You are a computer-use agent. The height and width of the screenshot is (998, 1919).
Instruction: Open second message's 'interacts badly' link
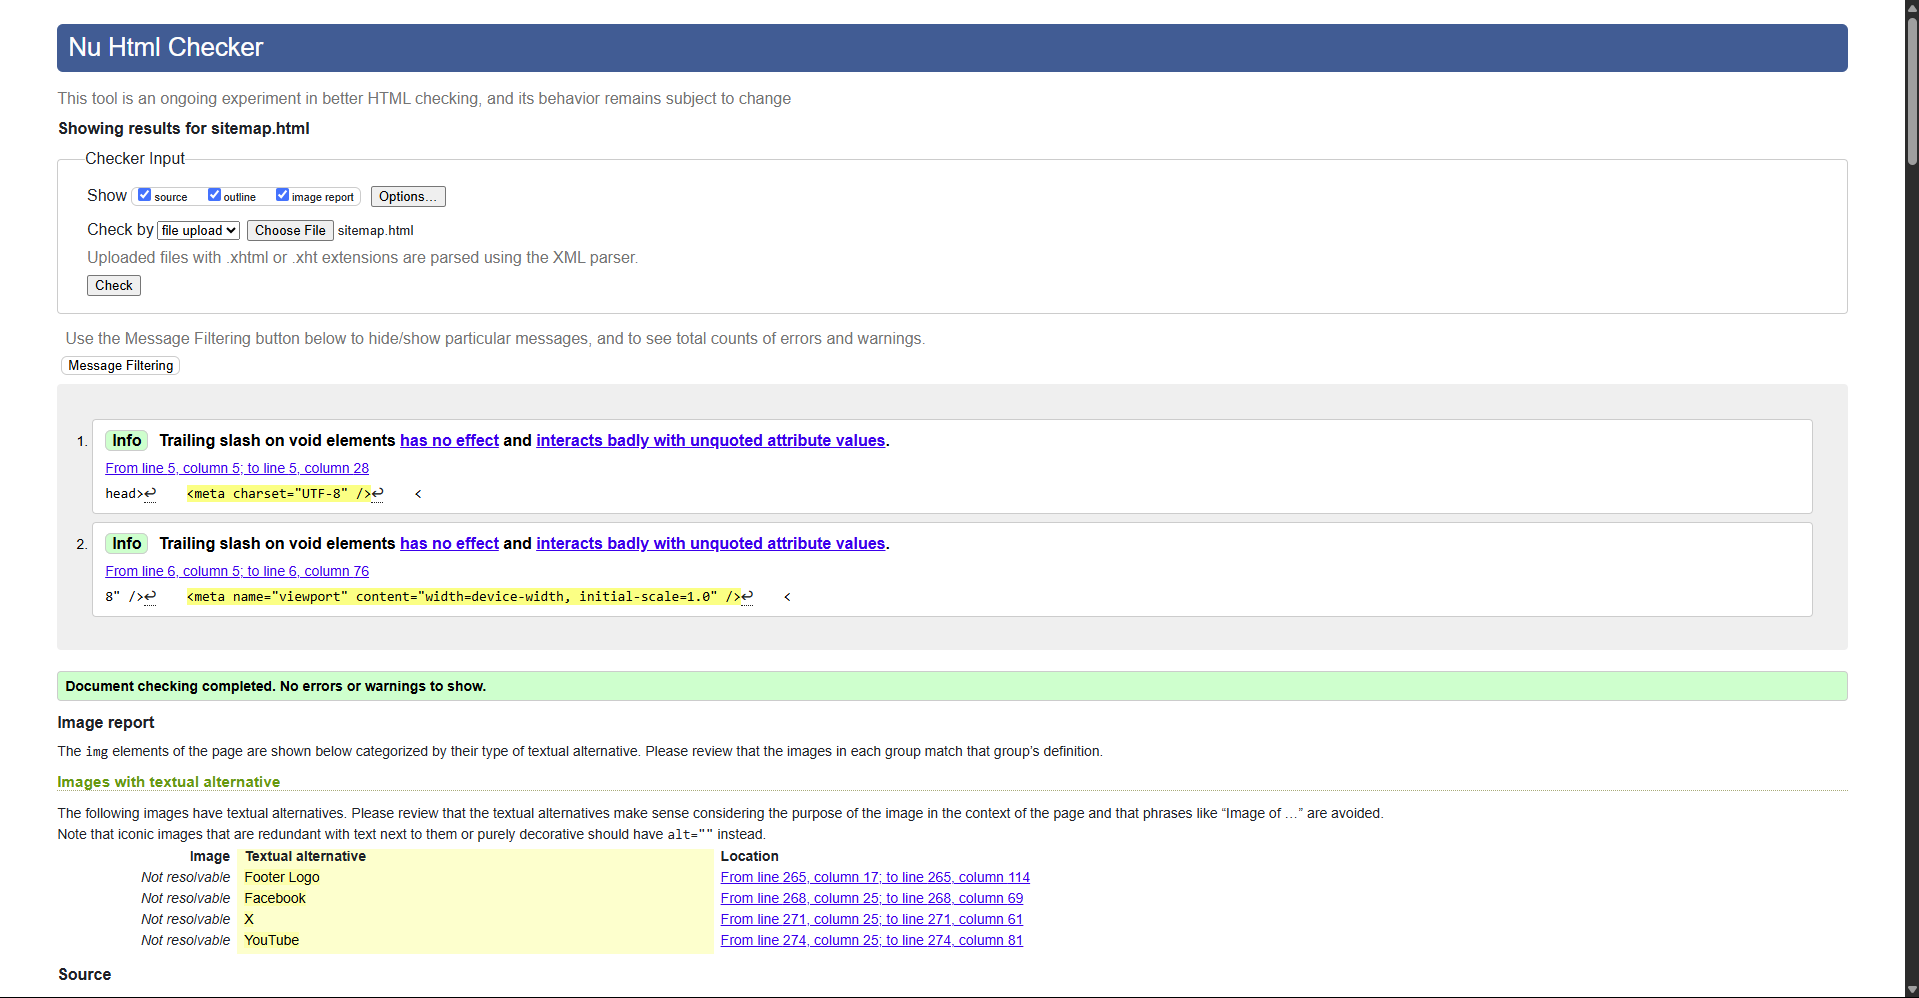click(711, 544)
